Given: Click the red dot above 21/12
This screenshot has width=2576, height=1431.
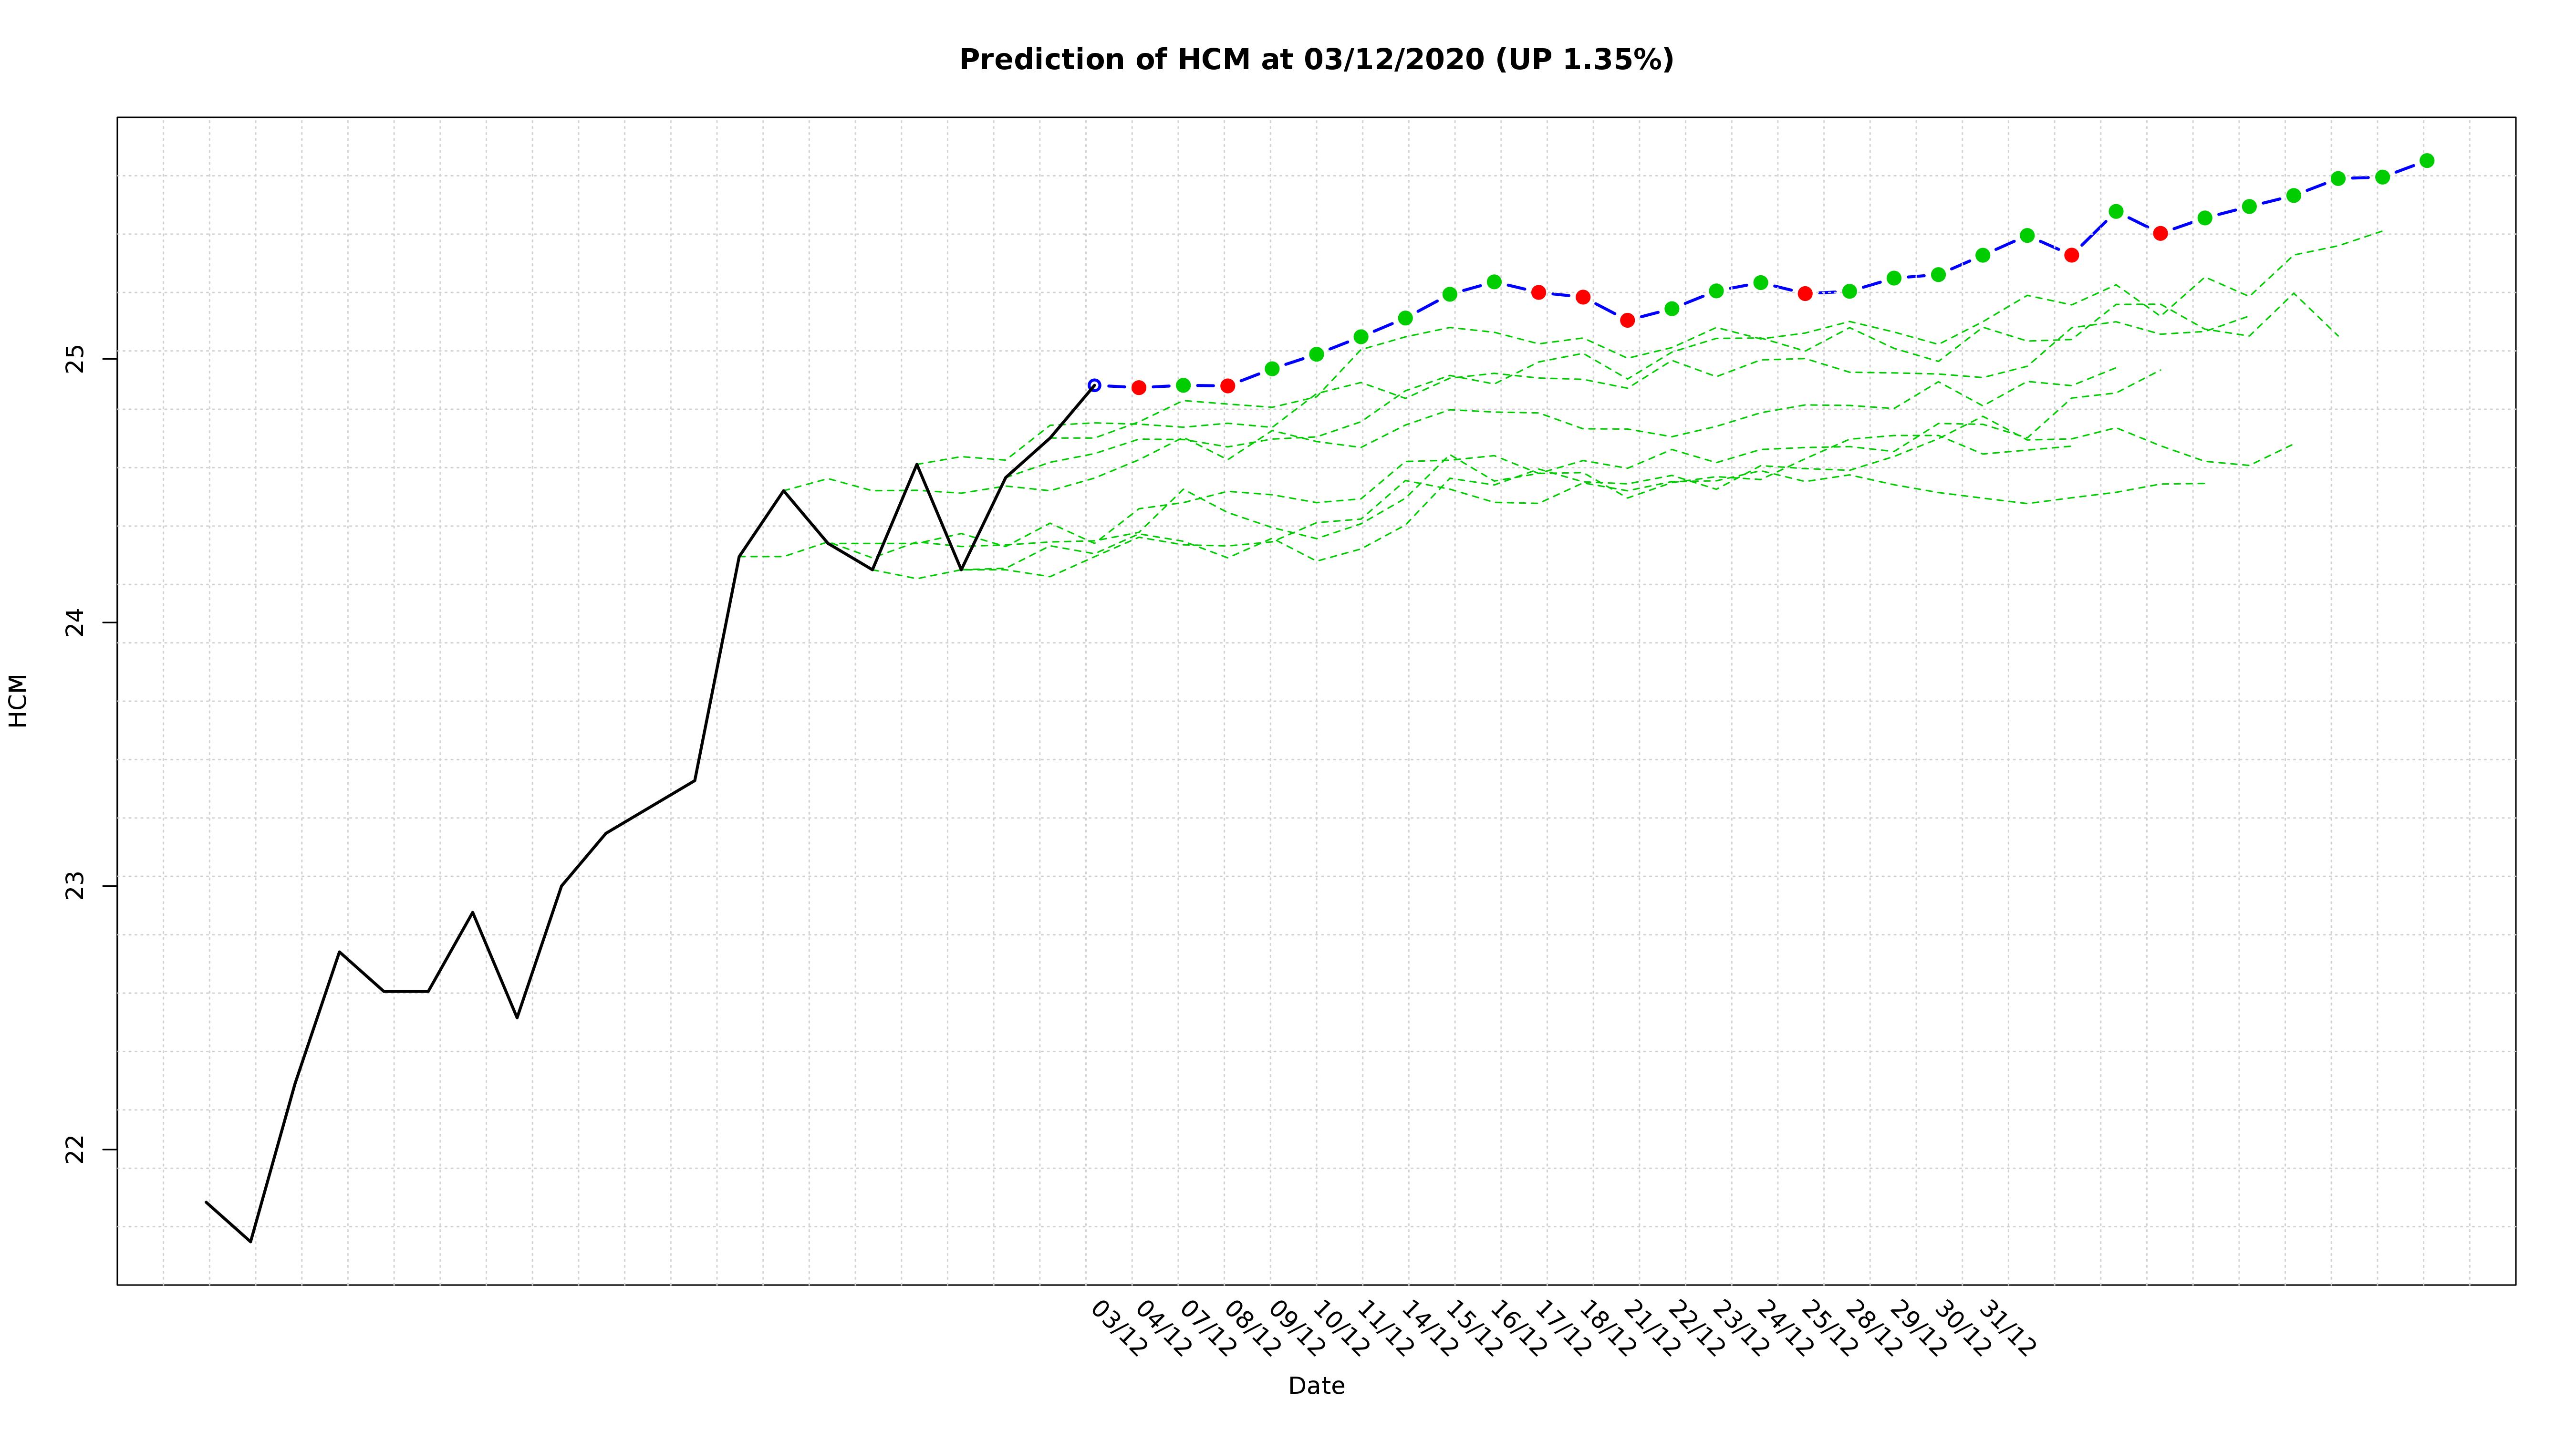Looking at the screenshot, I should [1627, 320].
